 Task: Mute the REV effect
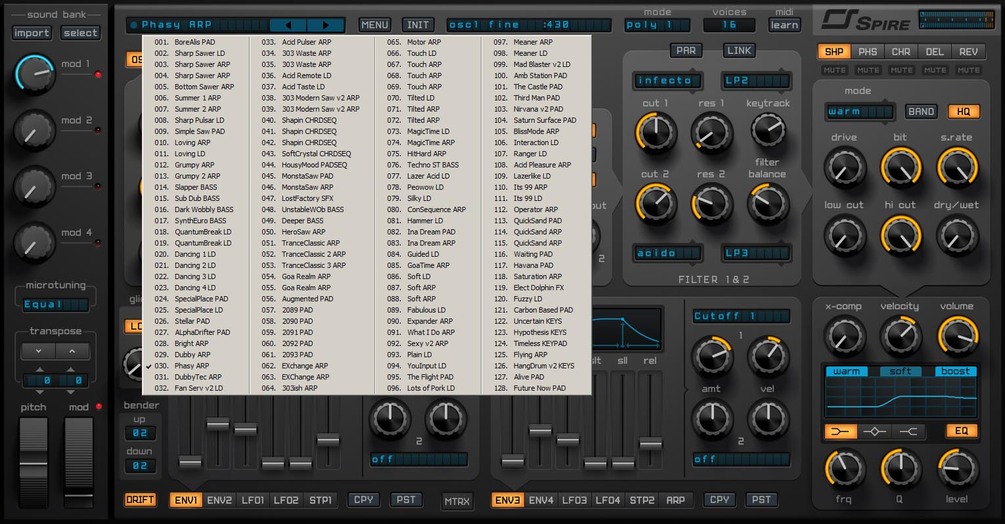[x=968, y=70]
